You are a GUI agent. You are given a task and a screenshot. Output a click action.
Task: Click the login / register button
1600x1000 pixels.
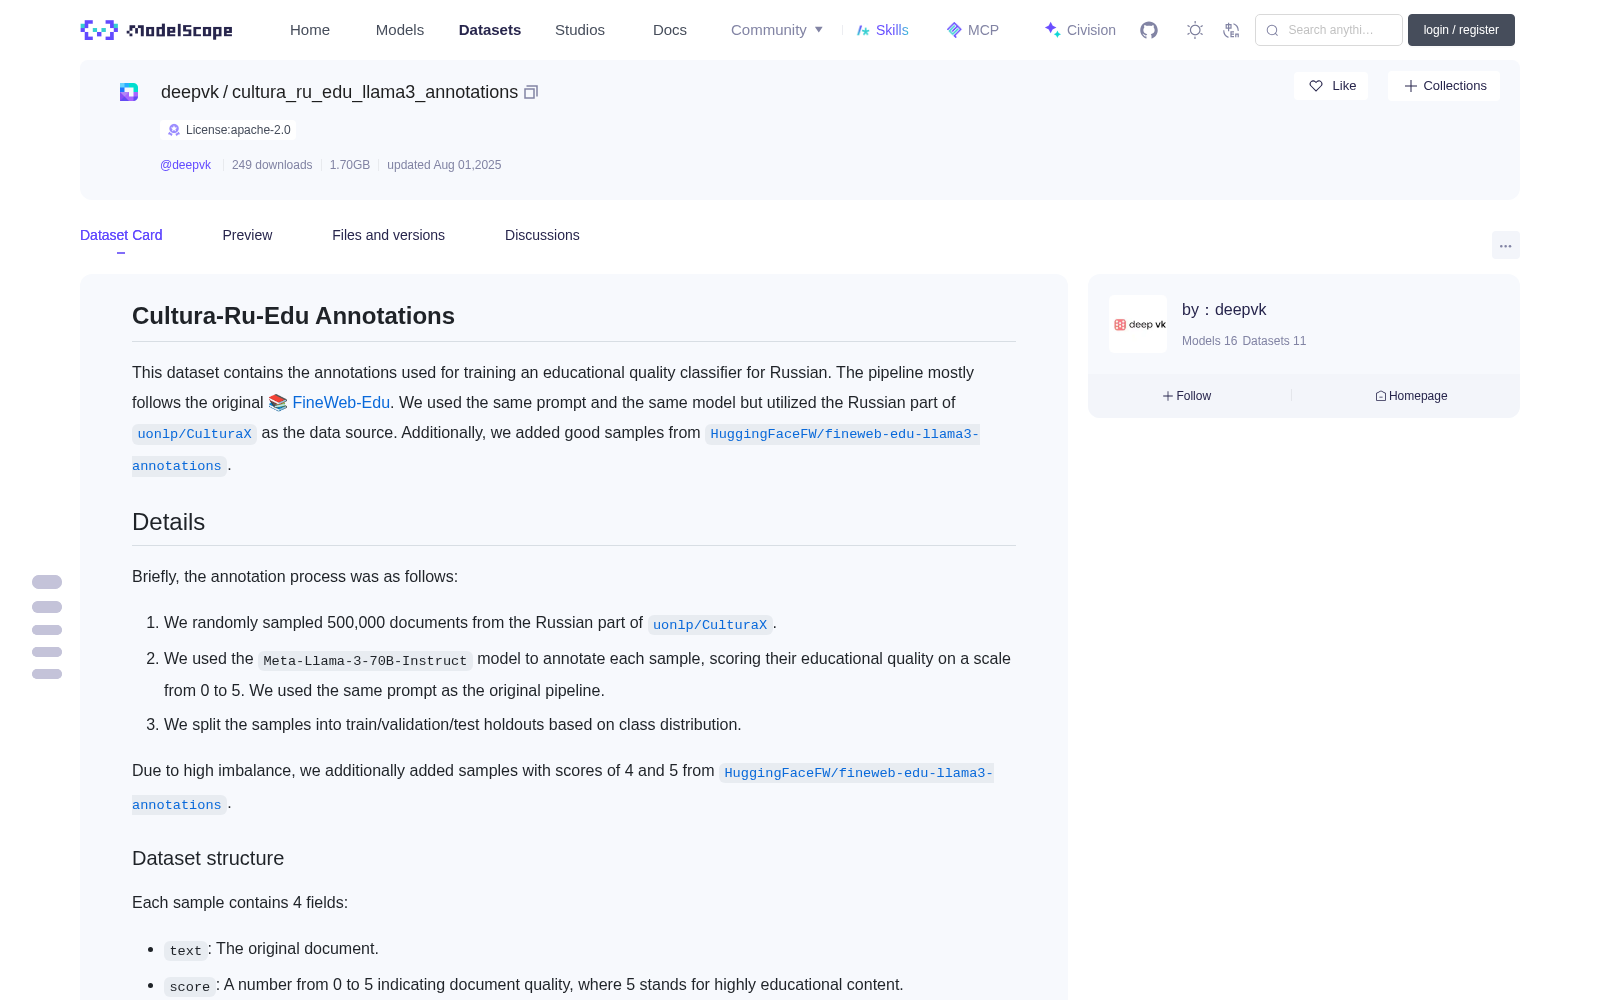(1461, 30)
